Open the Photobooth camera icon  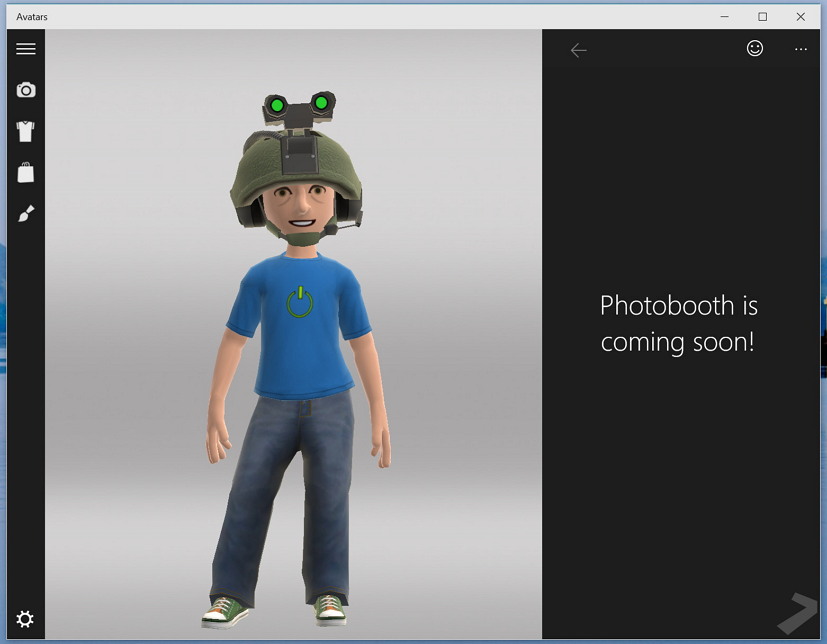pos(26,90)
